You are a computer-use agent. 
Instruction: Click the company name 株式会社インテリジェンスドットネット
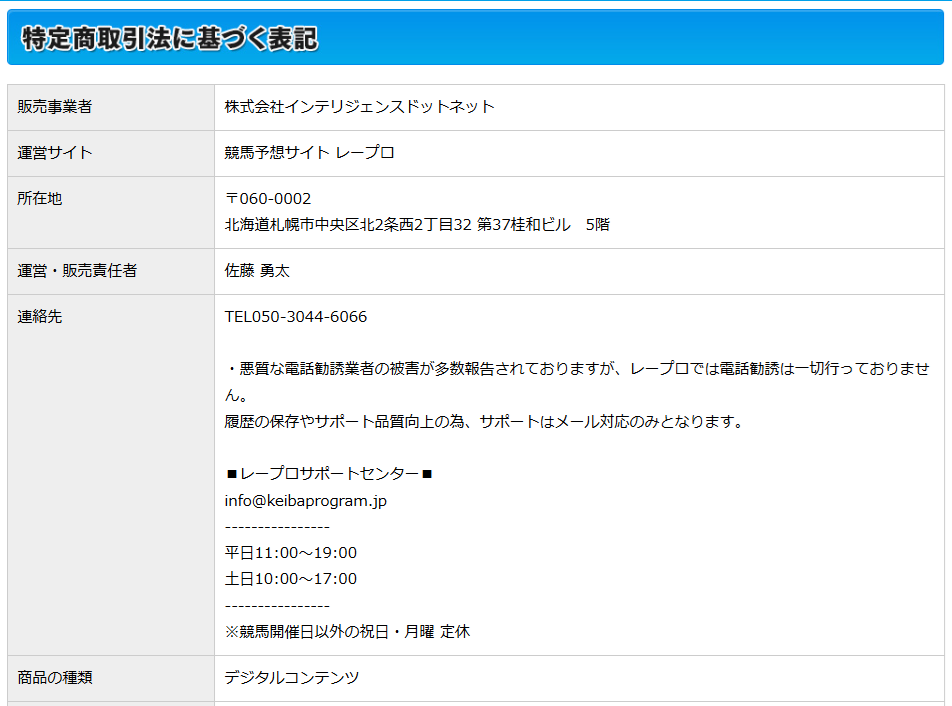(359, 107)
